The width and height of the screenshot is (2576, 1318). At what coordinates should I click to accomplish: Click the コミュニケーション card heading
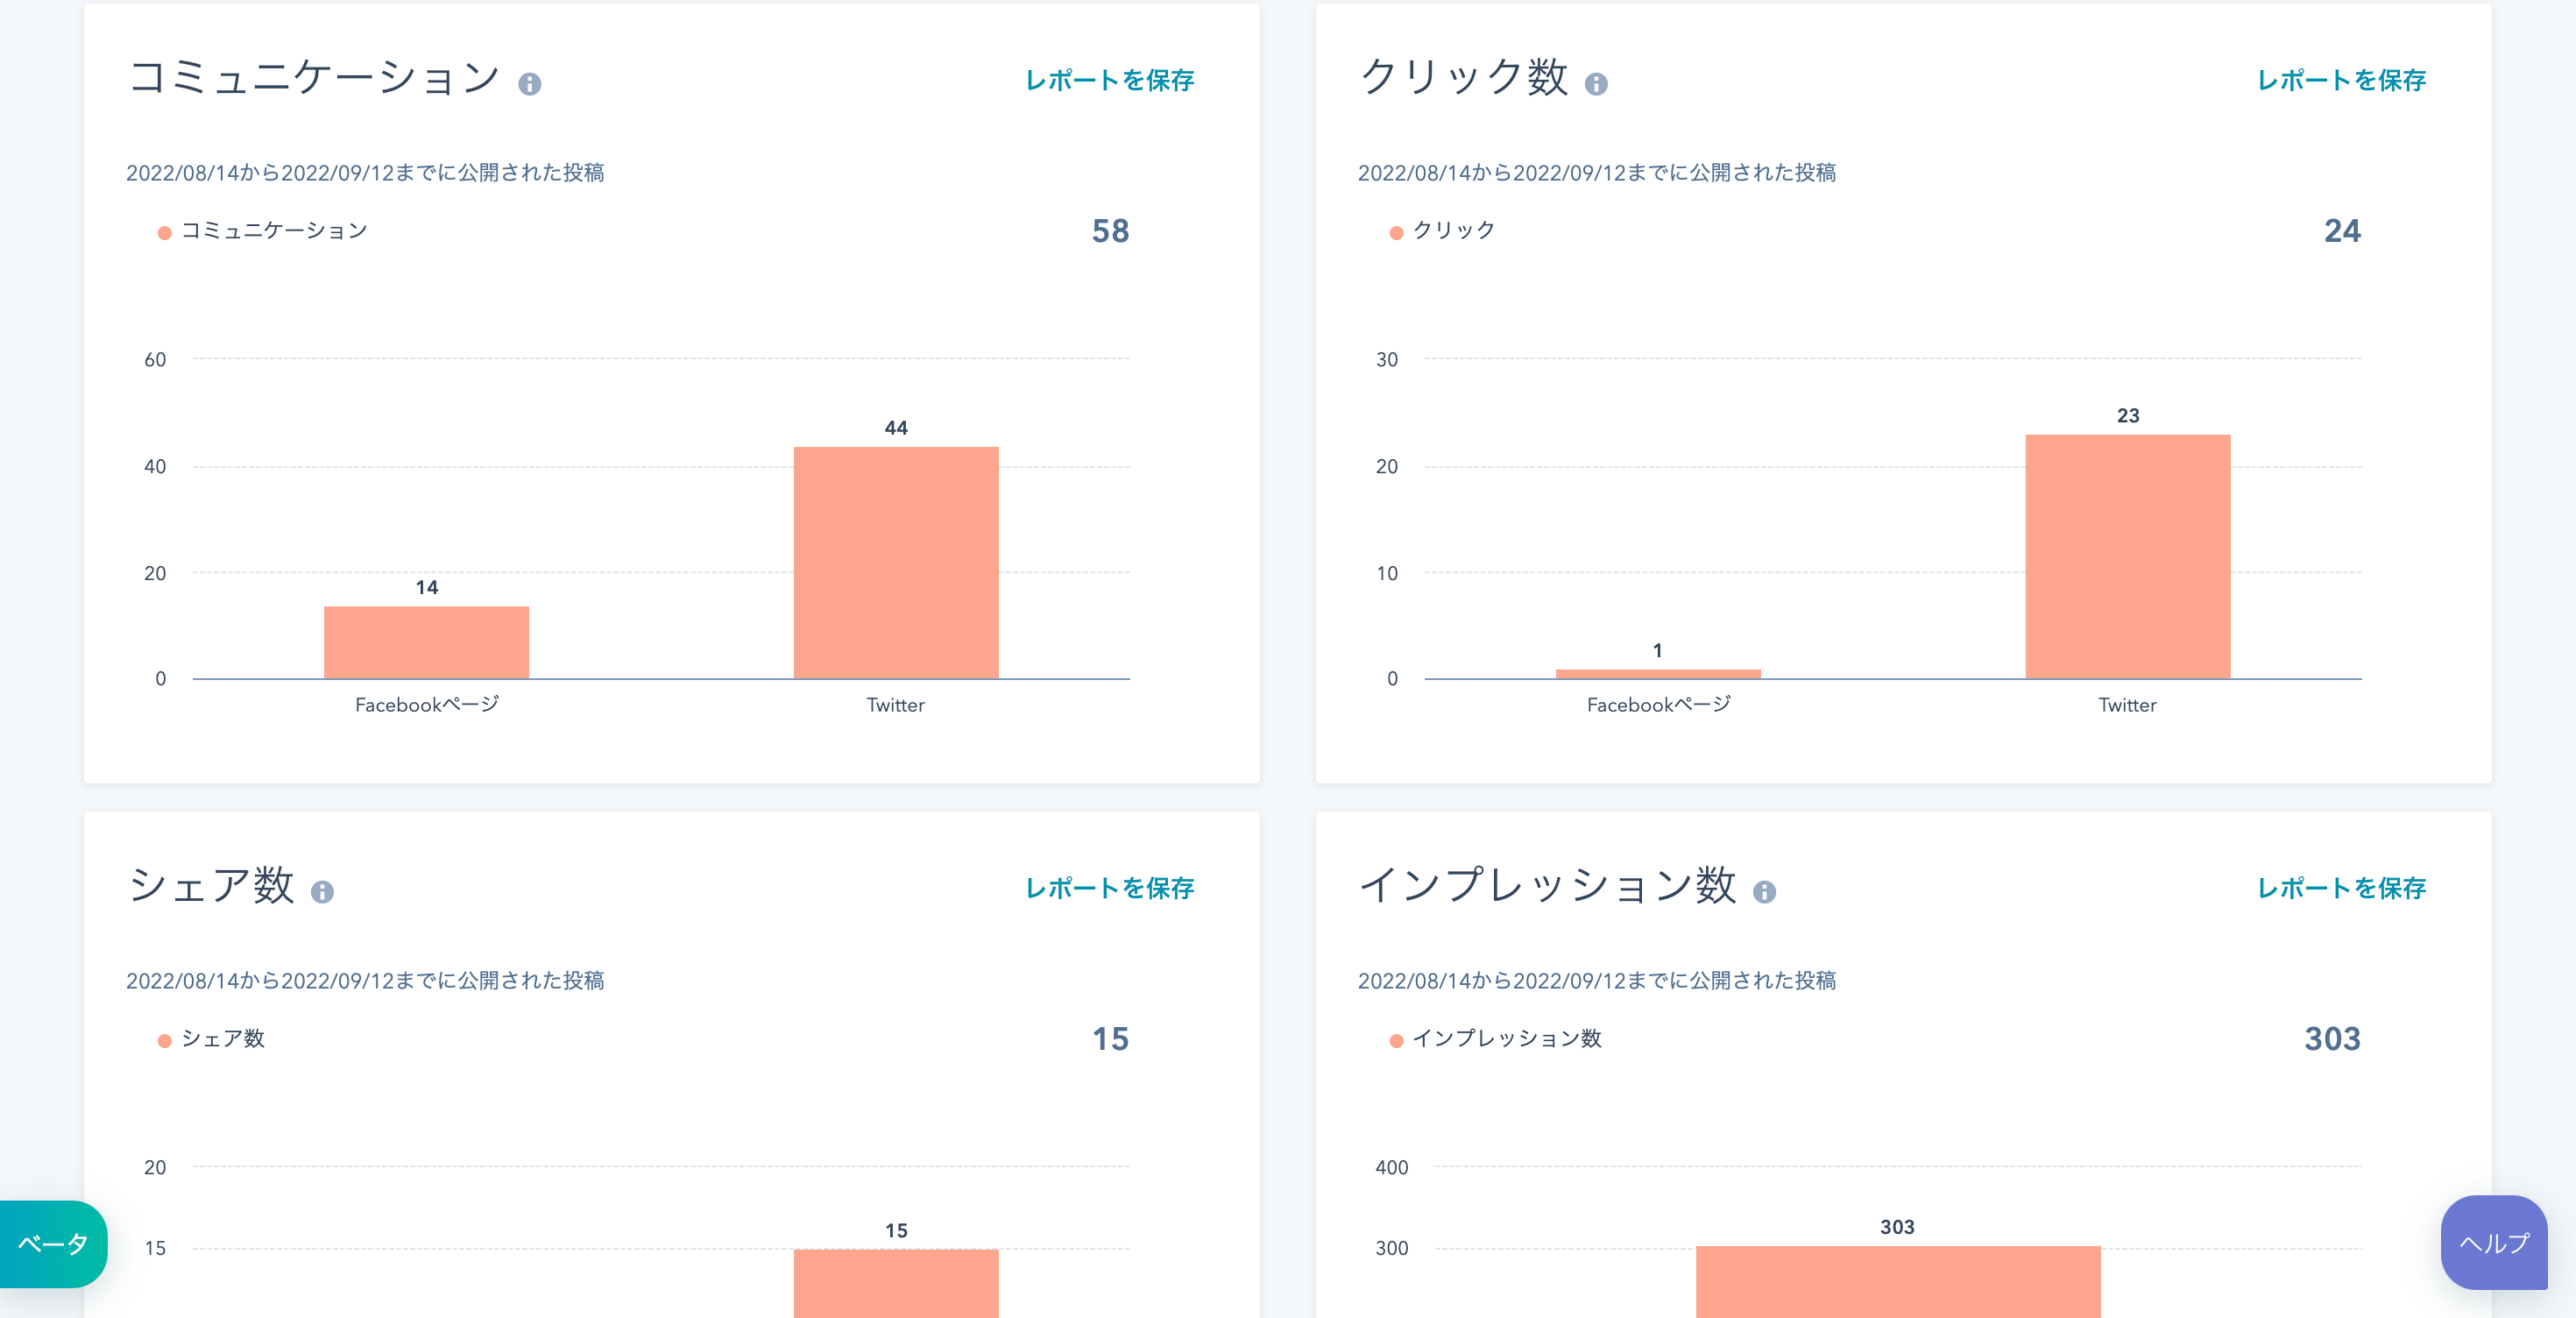(x=315, y=77)
